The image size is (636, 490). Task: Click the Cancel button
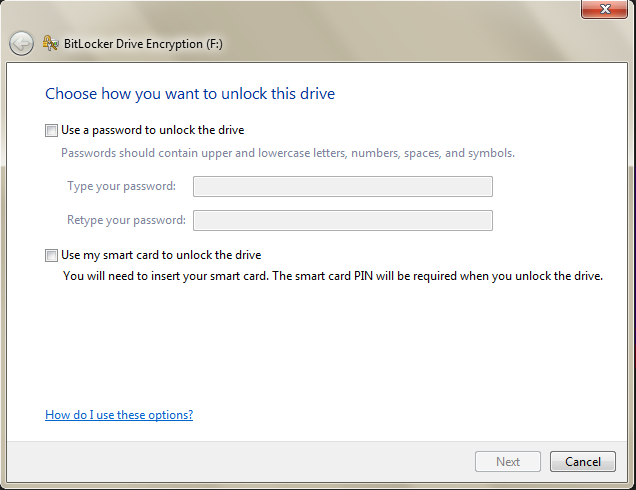583,462
